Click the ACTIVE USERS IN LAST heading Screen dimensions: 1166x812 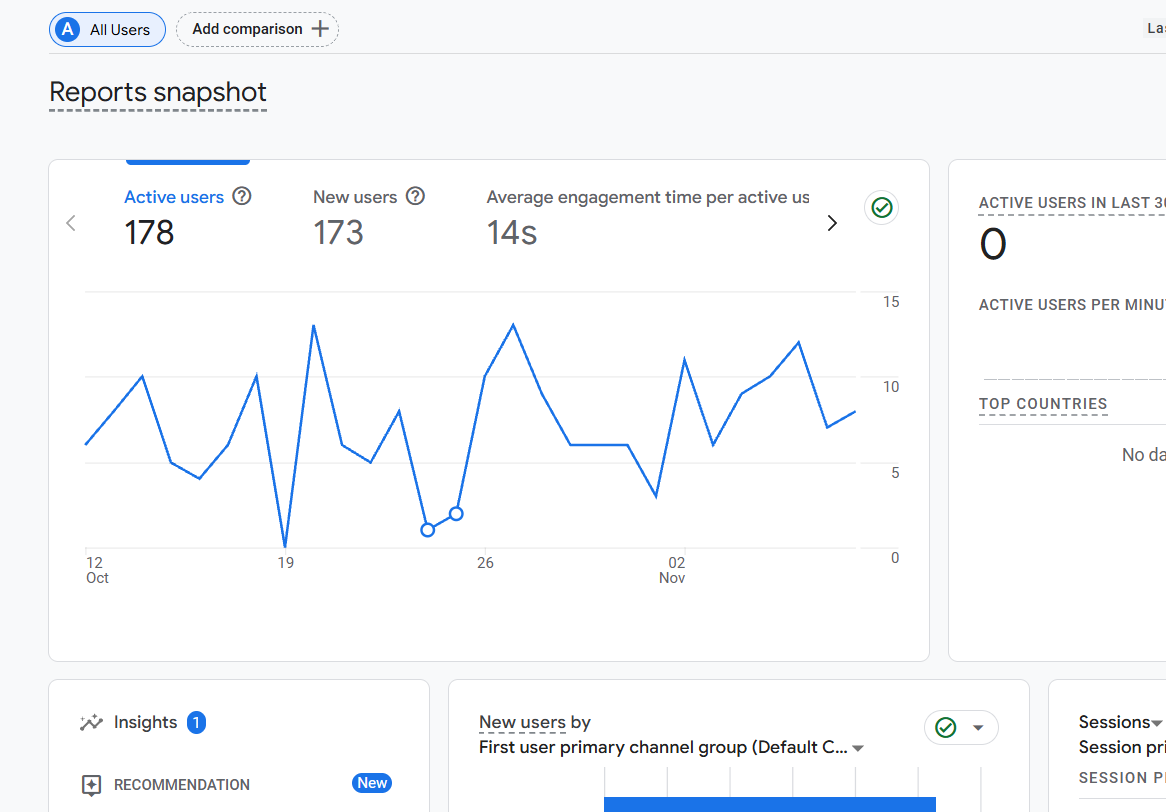click(1072, 203)
